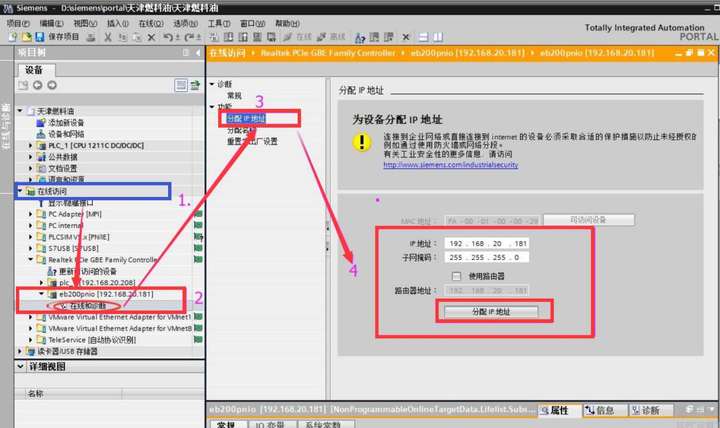Click the 离线 go offline toolbar button

pyautogui.click(x=332, y=37)
